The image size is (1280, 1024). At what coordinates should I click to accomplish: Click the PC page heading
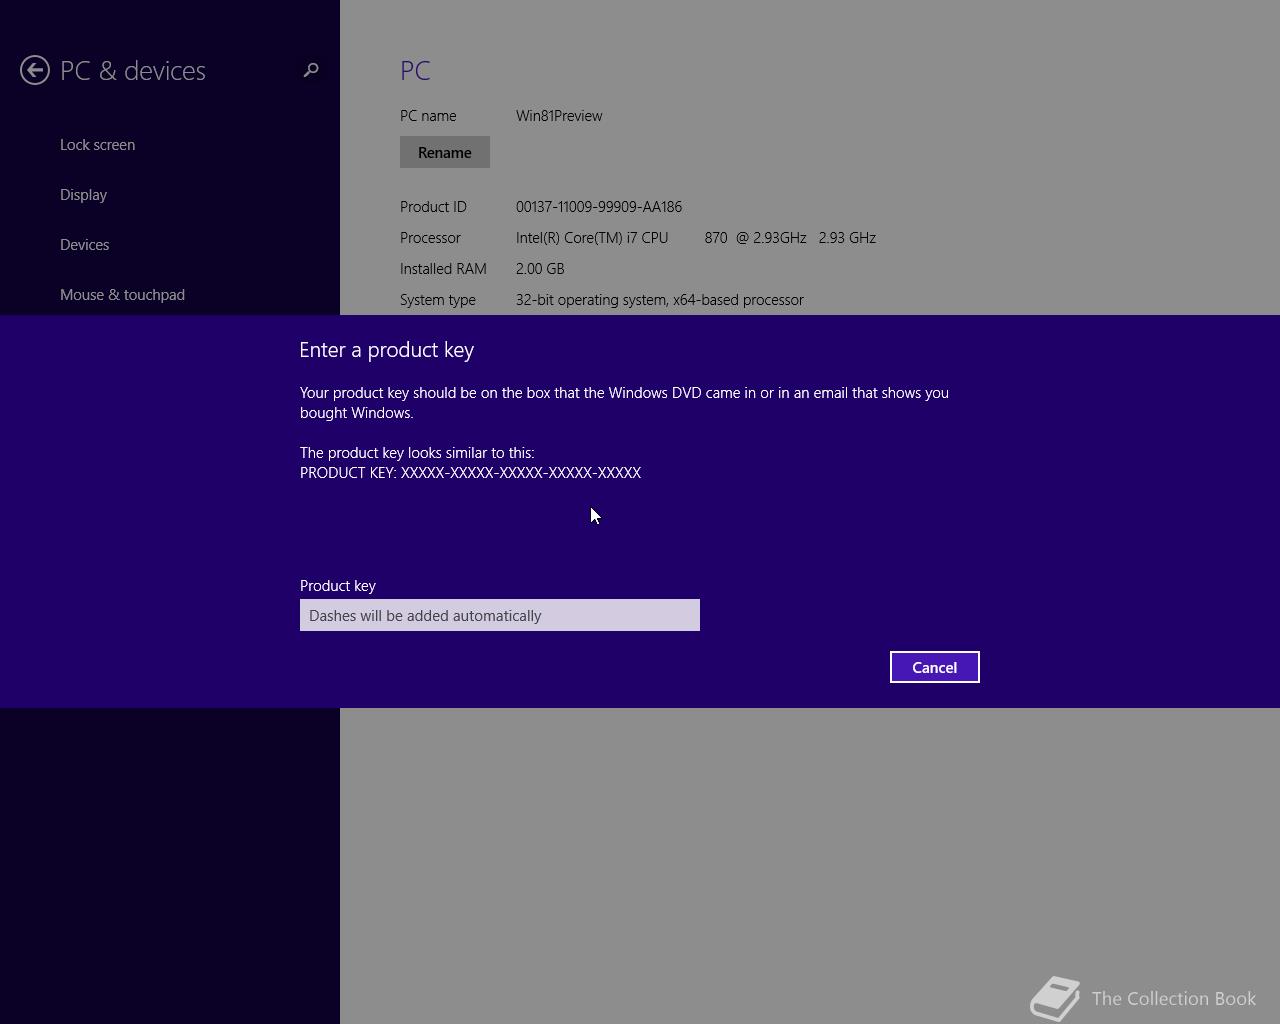(415, 71)
